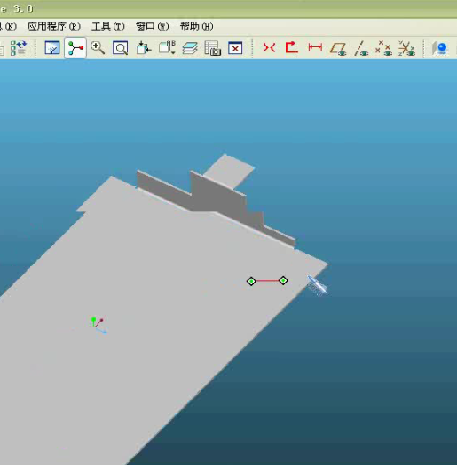
Task: Click the repaint screen icon
Action: [x=52, y=48]
